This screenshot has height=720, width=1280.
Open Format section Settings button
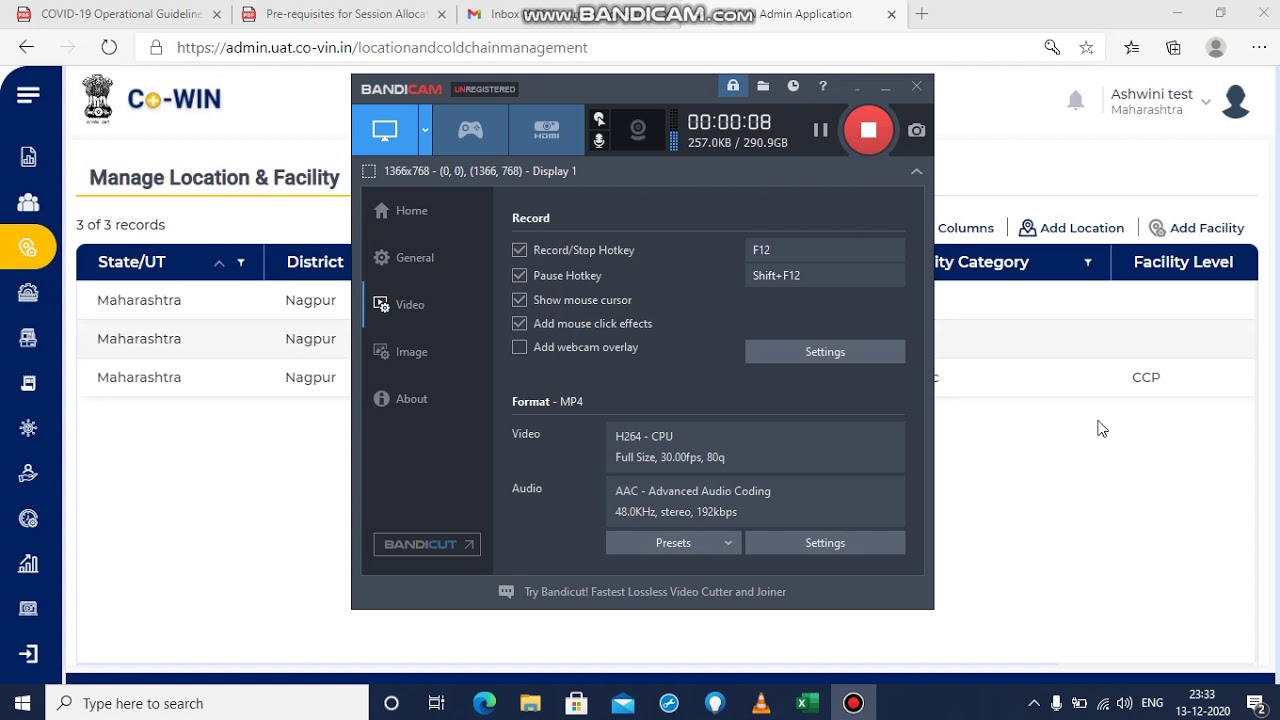click(x=825, y=543)
